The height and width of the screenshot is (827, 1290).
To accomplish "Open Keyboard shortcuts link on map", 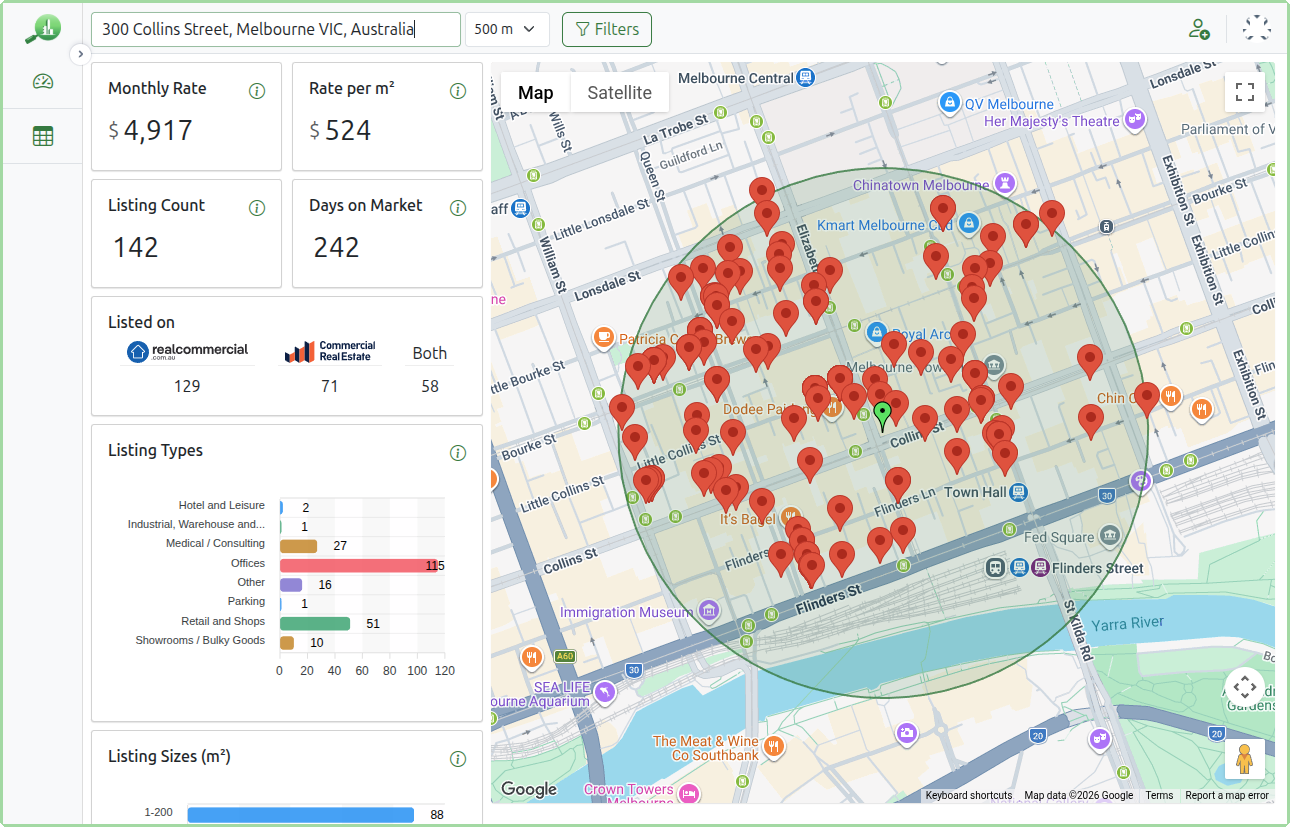I will (968, 796).
